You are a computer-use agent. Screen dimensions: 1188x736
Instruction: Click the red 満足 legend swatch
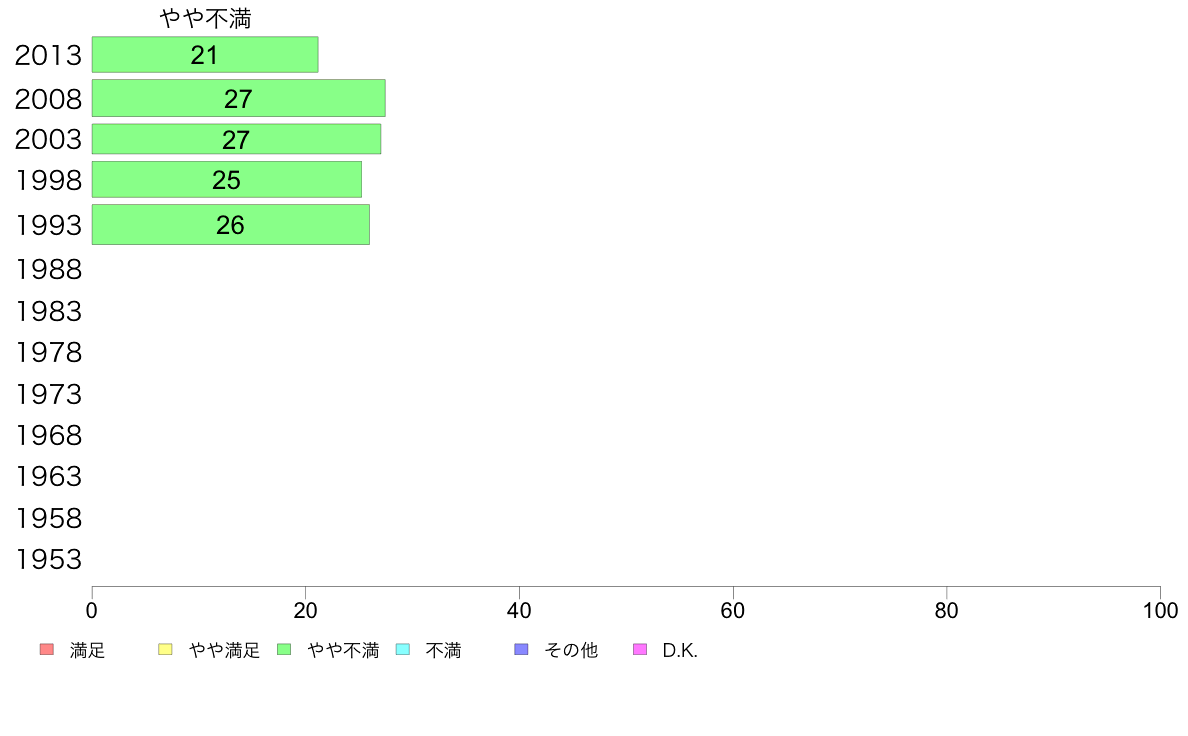click(x=47, y=650)
